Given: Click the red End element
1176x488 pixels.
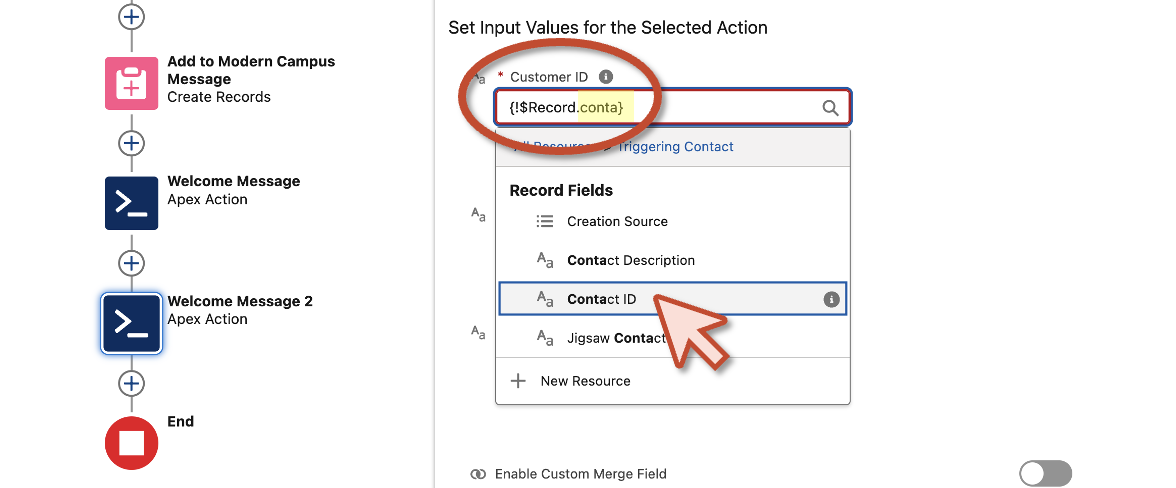Looking at the screenshot, I should tap(131, 443).
